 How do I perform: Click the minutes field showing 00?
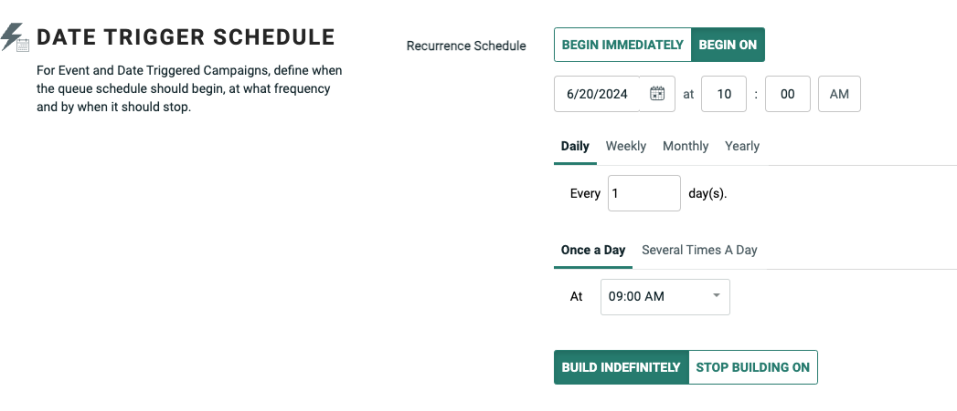point(787,94)
